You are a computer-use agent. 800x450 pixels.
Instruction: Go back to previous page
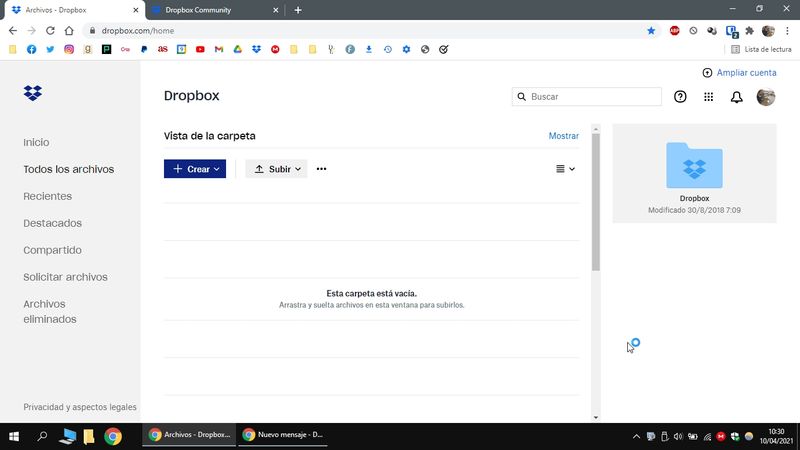[13, 31]
